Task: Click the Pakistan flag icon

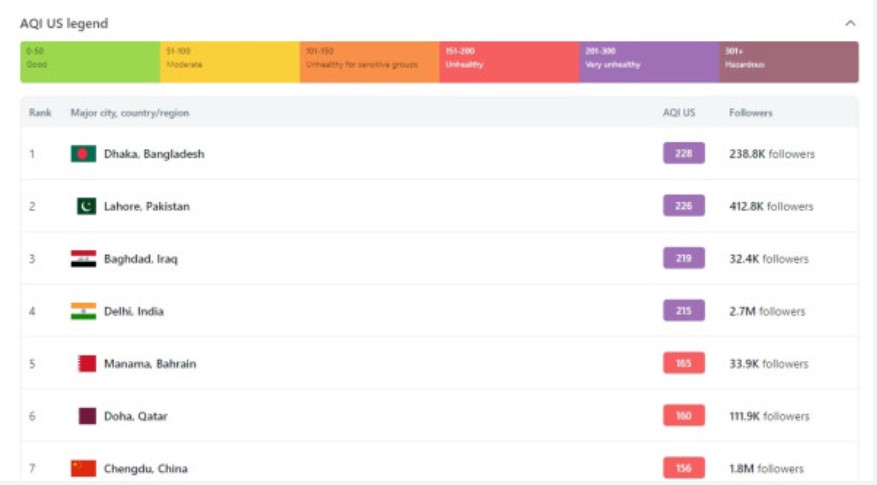Action: 87,206
